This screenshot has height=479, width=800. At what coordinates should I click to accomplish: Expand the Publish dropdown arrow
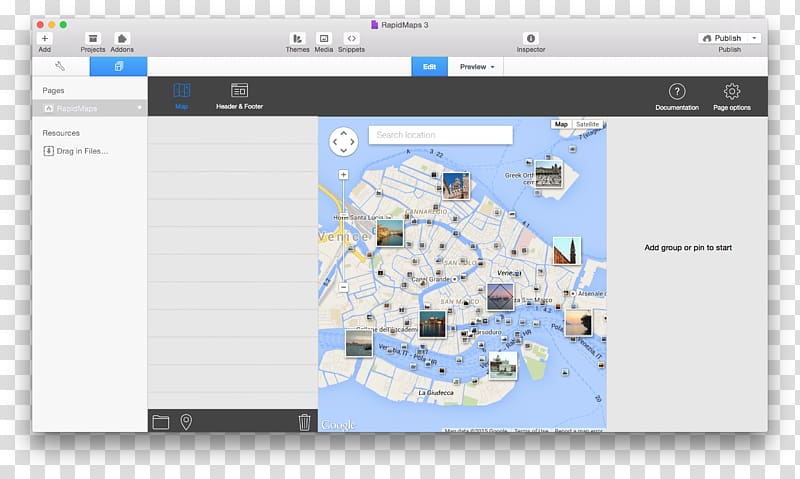coord(754,38)
